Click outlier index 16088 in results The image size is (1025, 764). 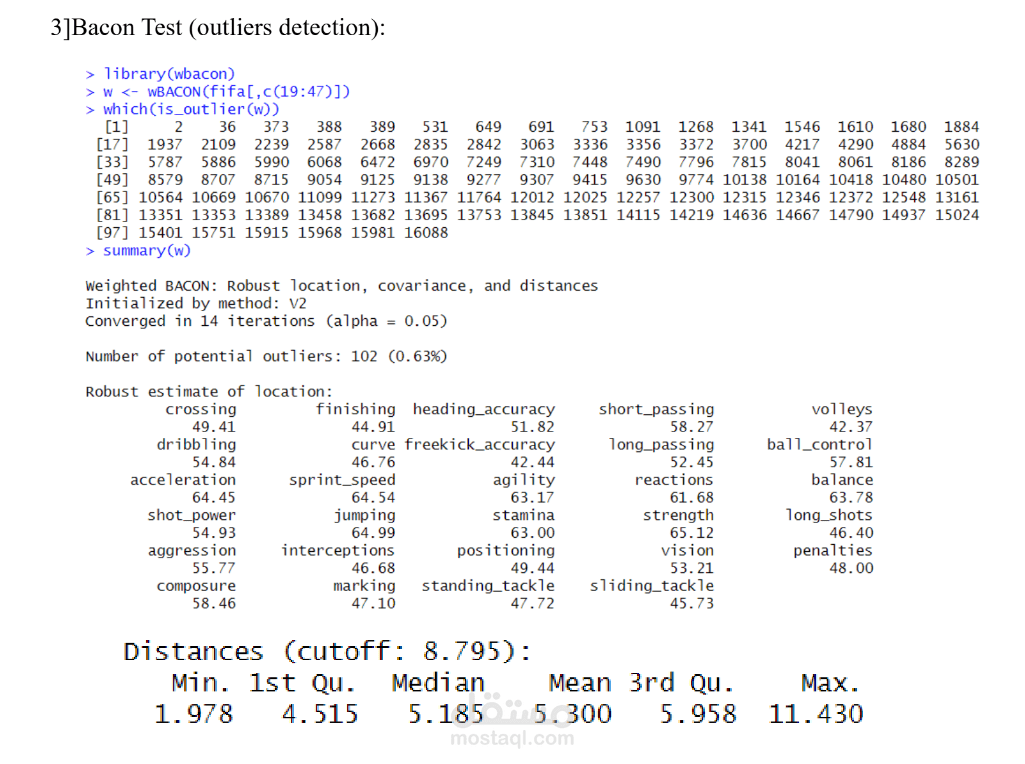click(x=426, y=232)
